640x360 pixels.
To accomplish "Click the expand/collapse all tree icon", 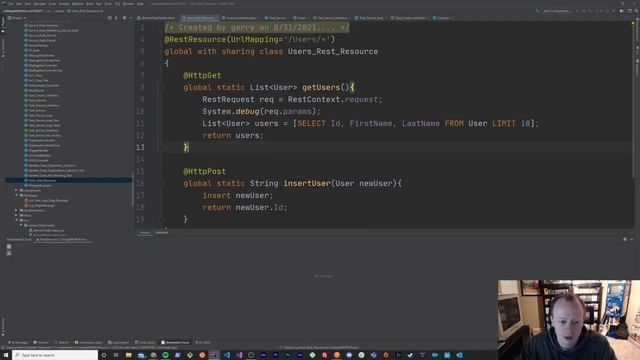I will [116, 18].
